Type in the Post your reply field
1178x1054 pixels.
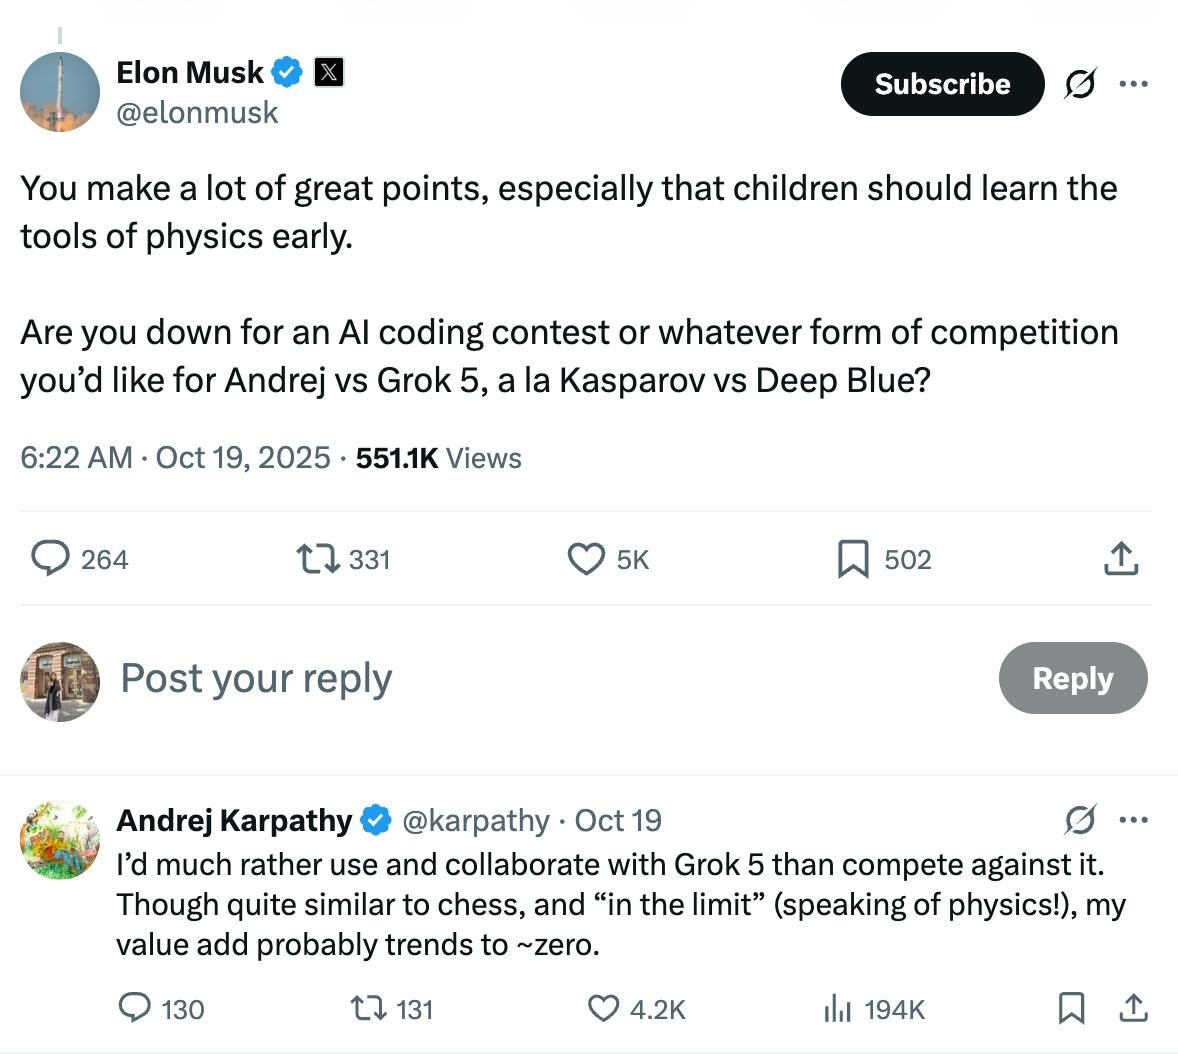coord(500,678)
